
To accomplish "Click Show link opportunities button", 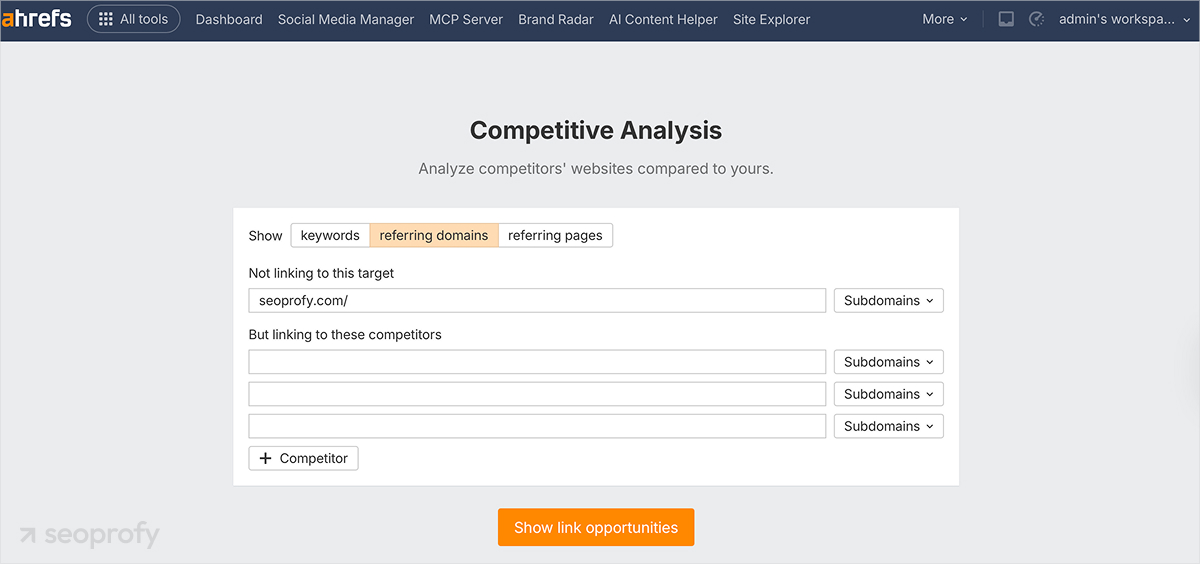I will 596,527.
